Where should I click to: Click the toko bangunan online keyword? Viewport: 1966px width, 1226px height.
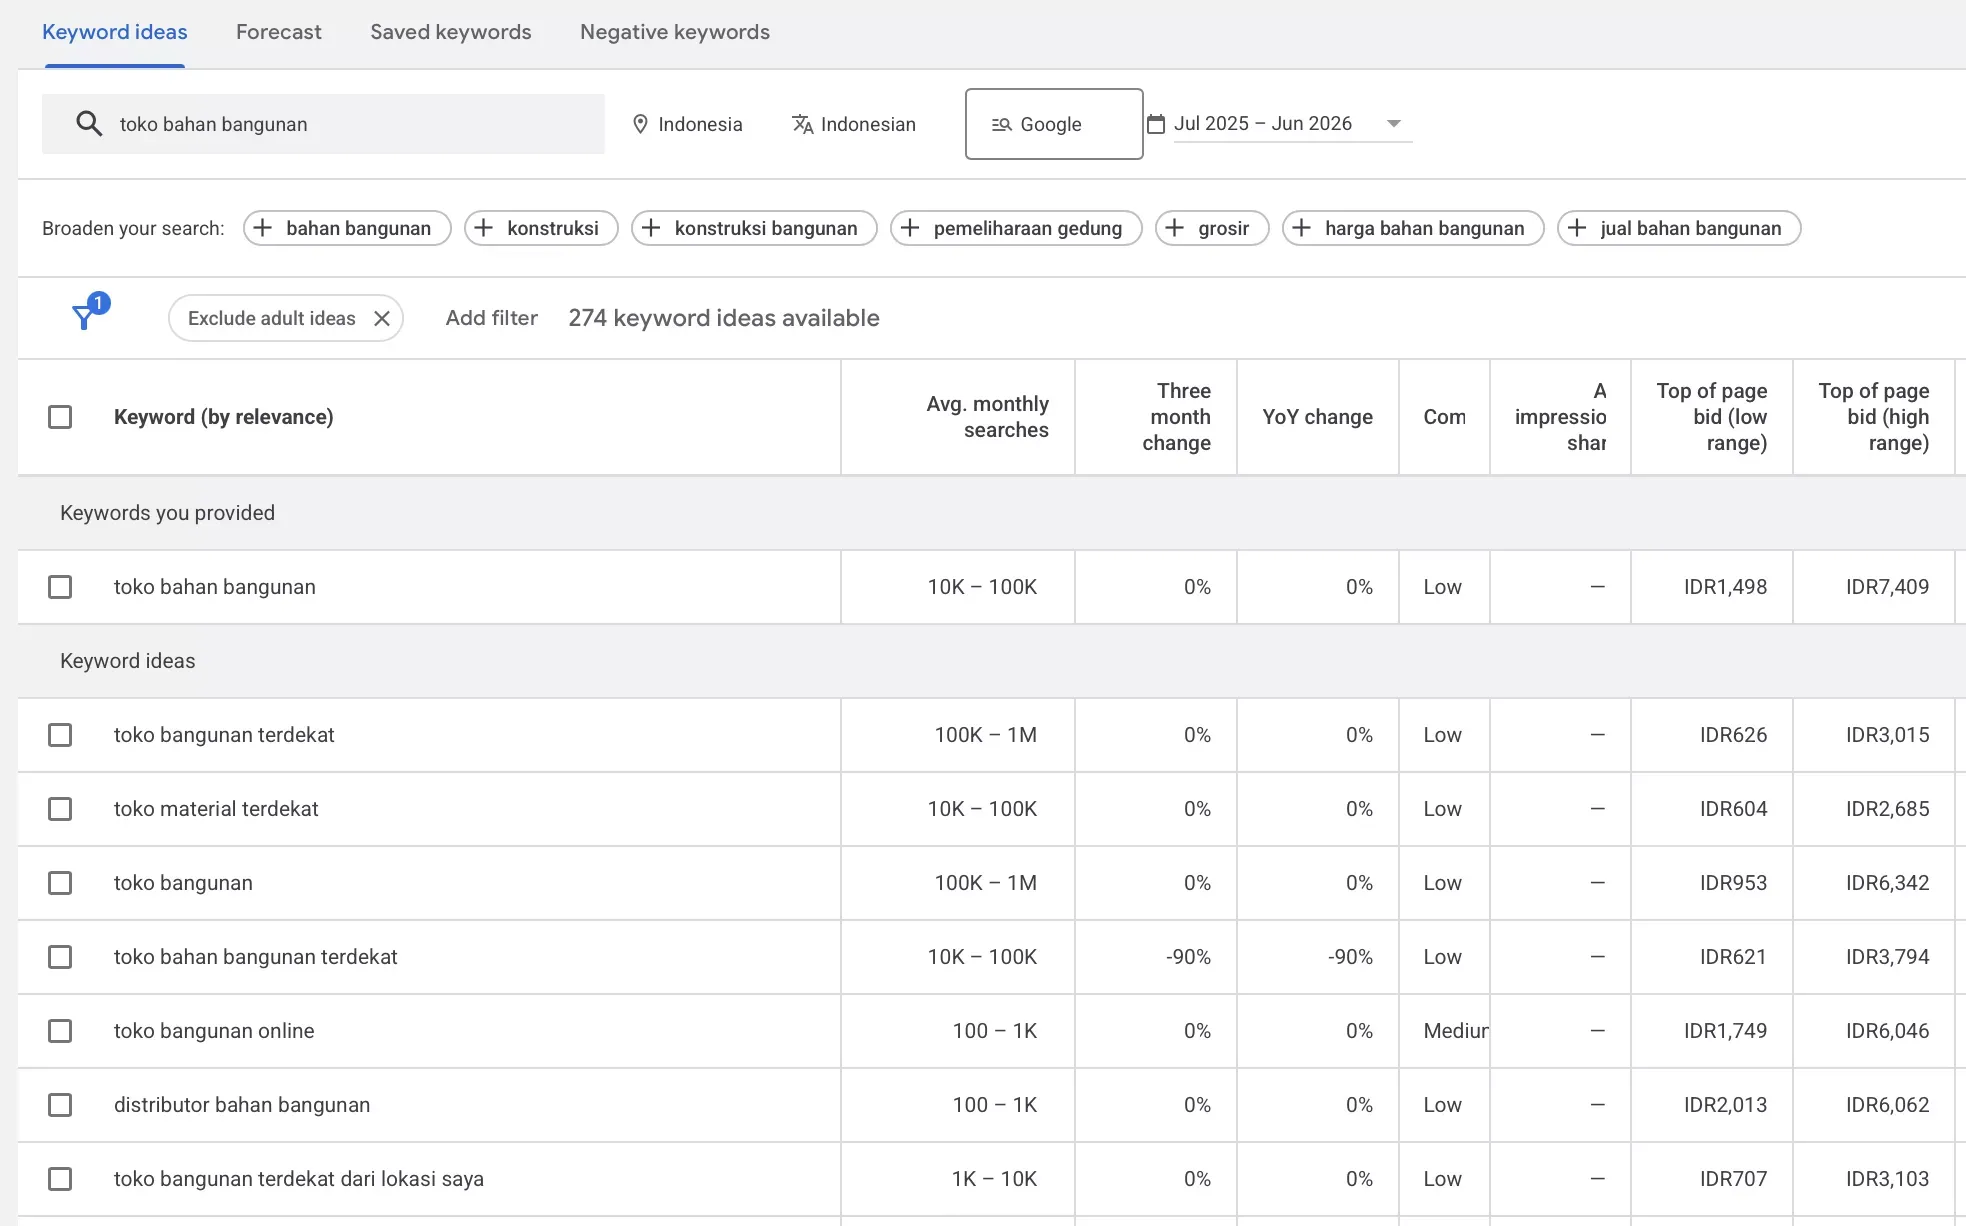pos(214,1031)
